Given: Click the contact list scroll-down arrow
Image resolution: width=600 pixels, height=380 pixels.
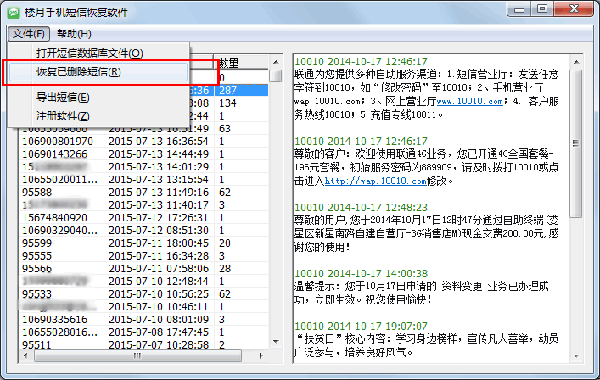Looking at the screenshot, I should coord(276,341).
